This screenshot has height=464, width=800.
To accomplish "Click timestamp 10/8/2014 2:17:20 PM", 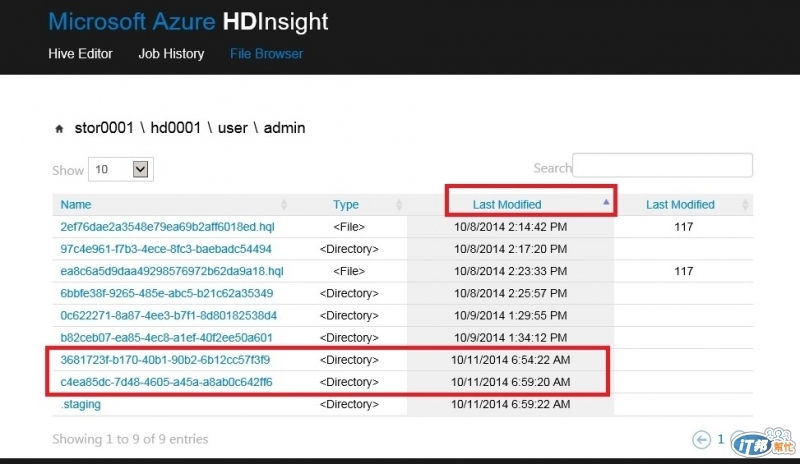I will tap(511, 249).
